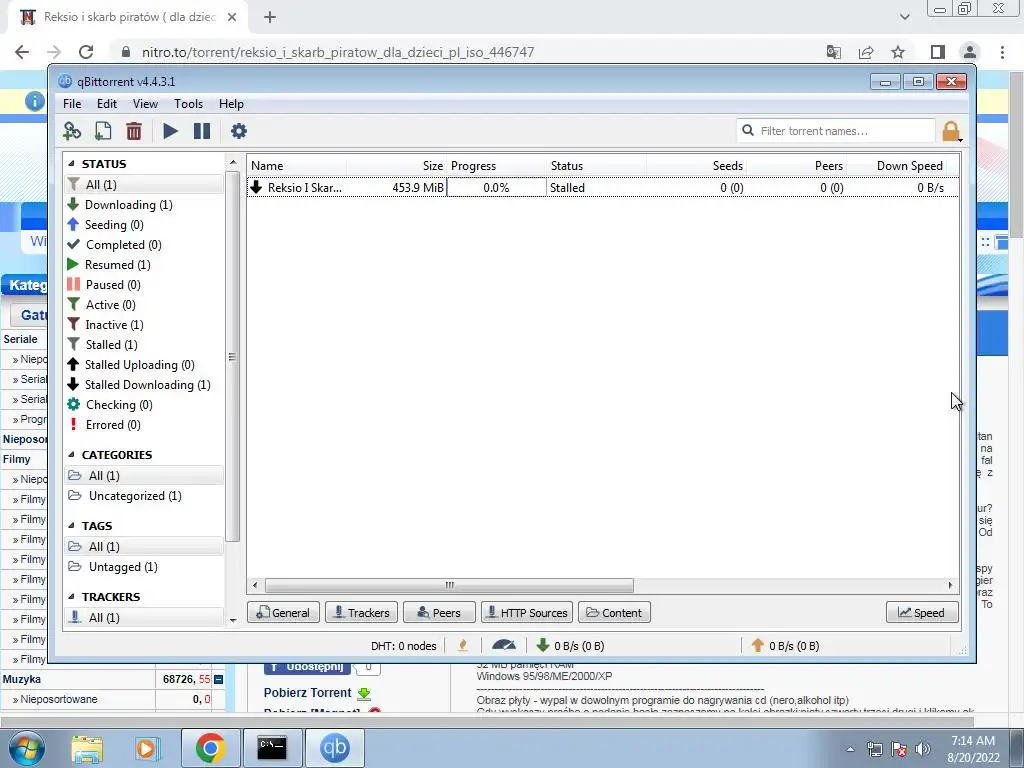The width and height of the screenshot is (1024, 768).
Task: Select Resumed (1) status filter
Action: (144, 264)
